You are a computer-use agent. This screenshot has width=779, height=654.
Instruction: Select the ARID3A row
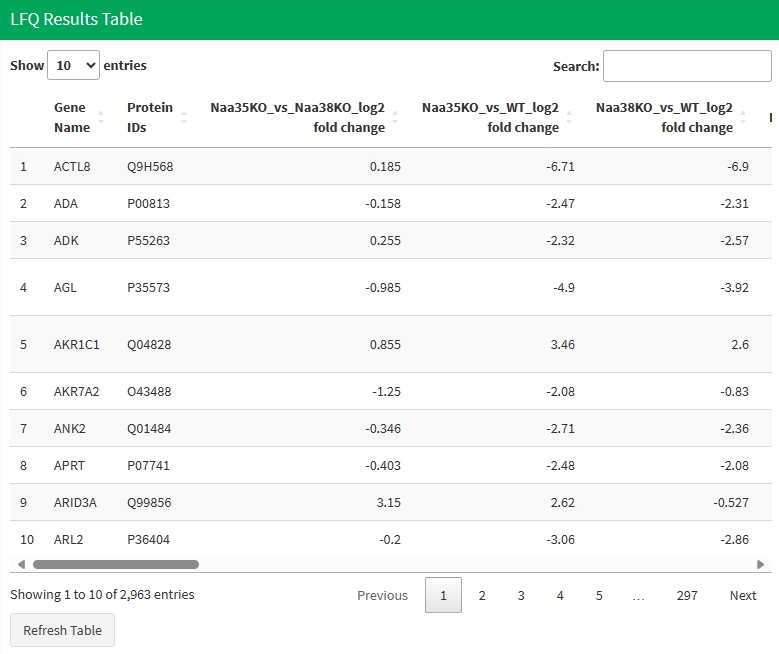click(x=75, y=502)
